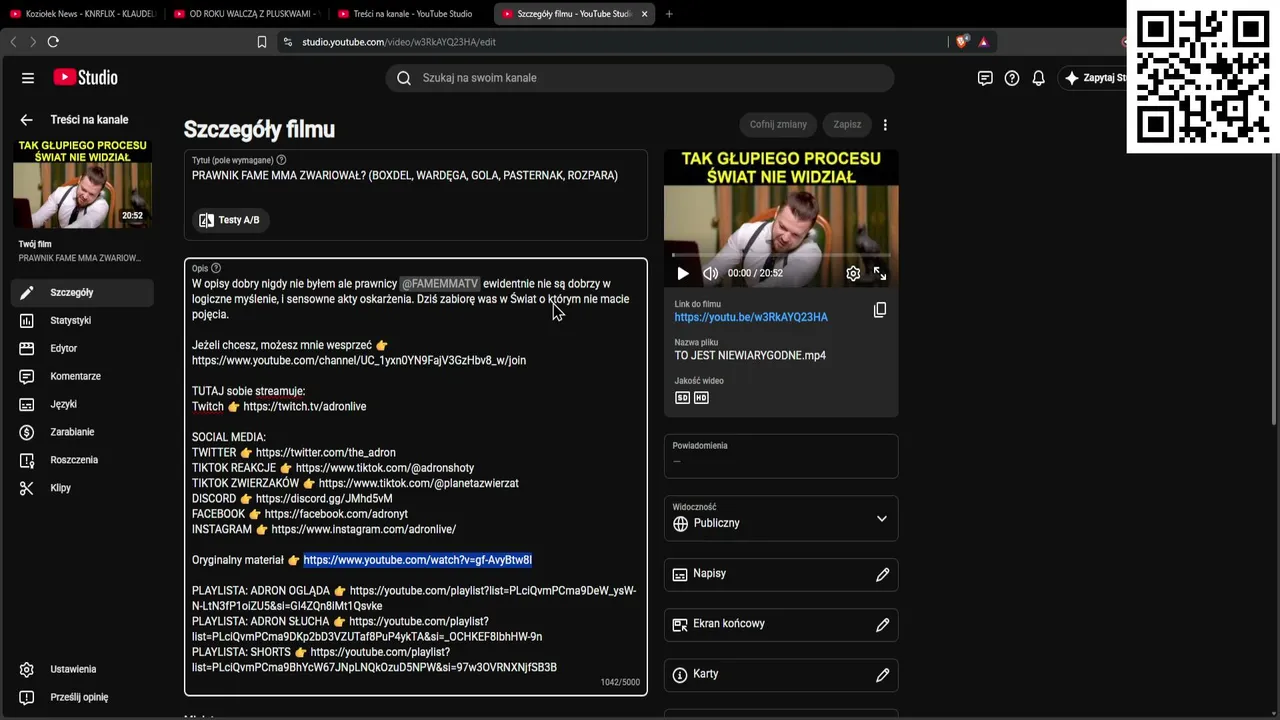The height and width of the screenshot is (720, 1280).
Task: Click the YouTube Studio logo
Action: [x=86, y=78]
